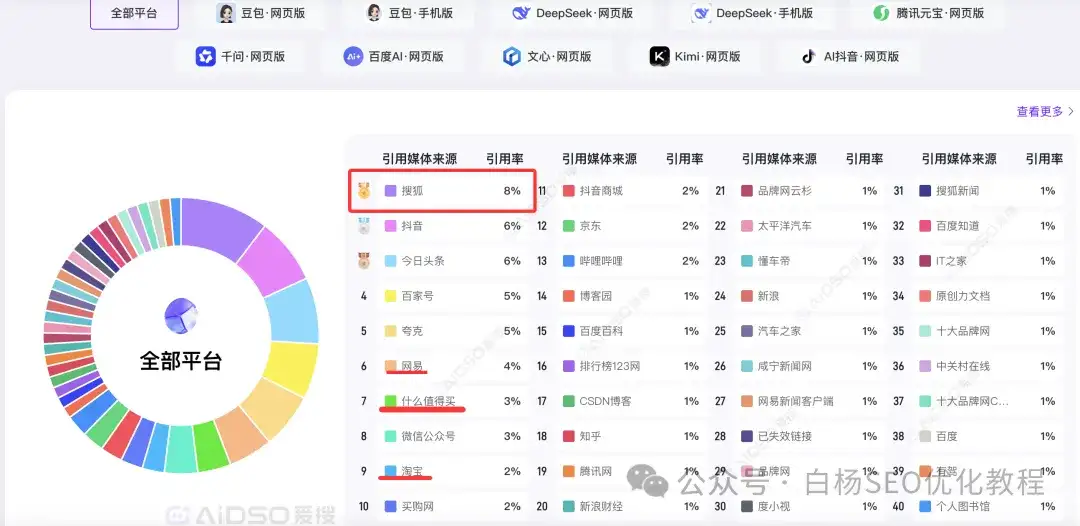Click the 搜狐新闻 source row
This screenshot has width=1080, height=526.
tap(977, 191)
